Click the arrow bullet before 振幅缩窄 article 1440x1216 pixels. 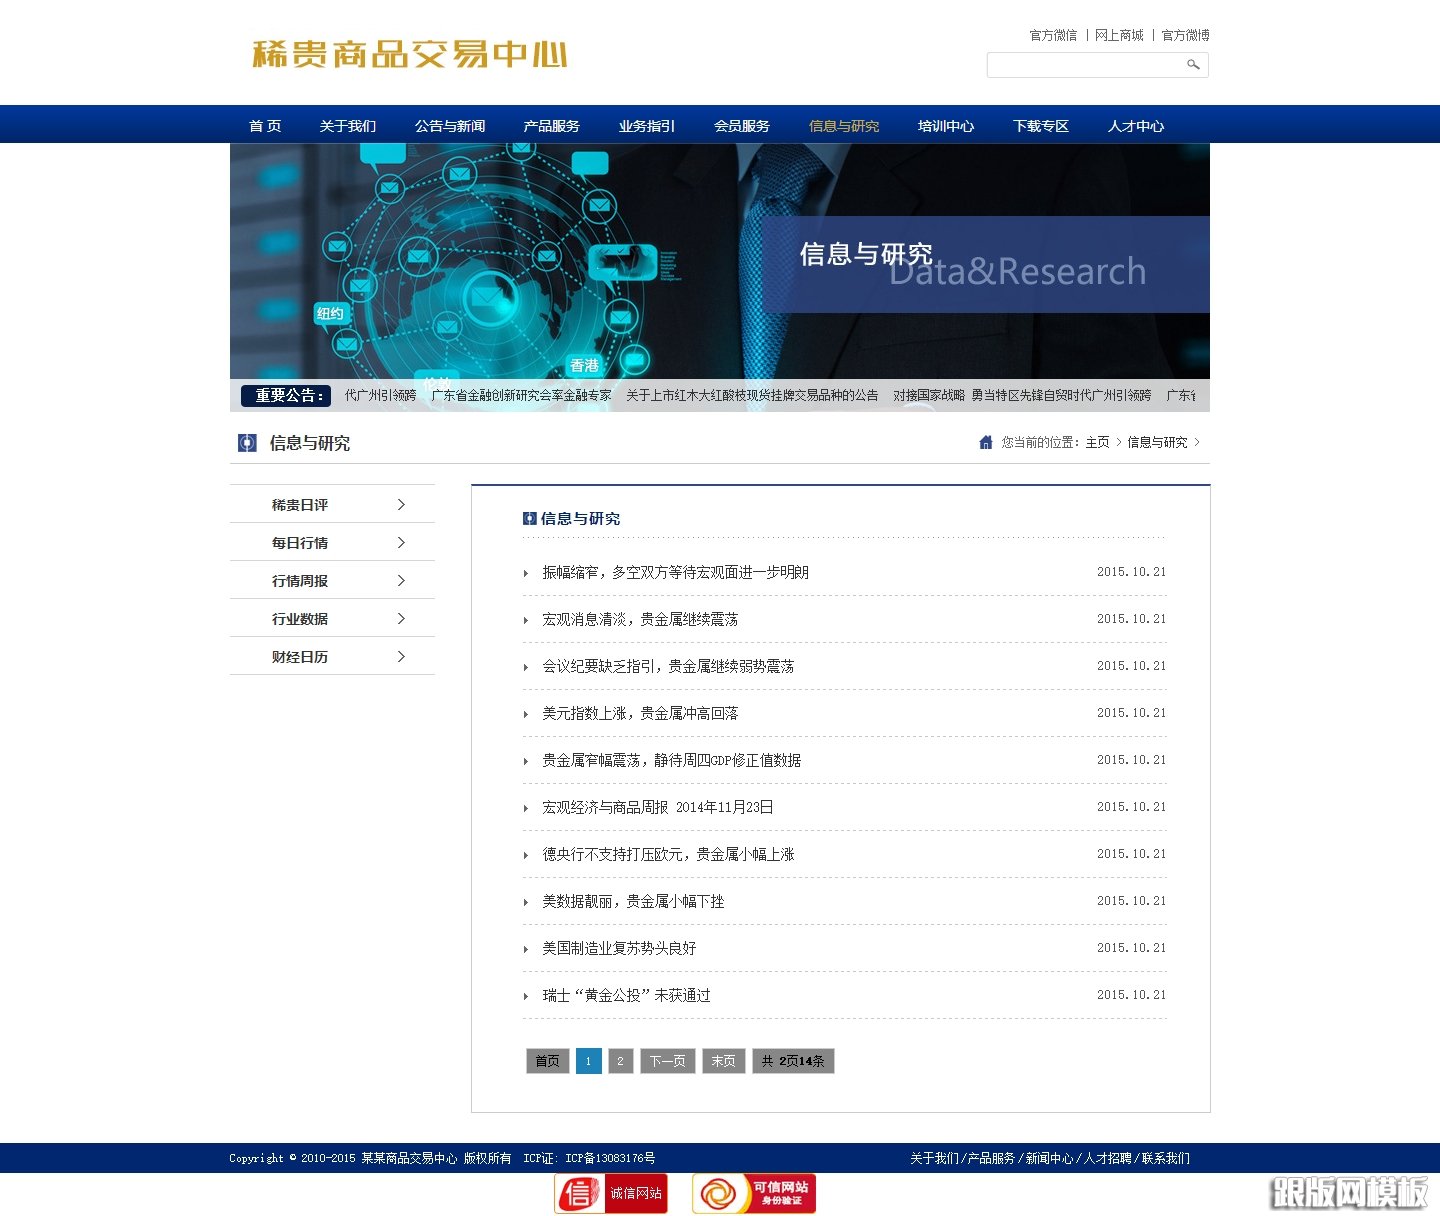[x=527, y=573]
